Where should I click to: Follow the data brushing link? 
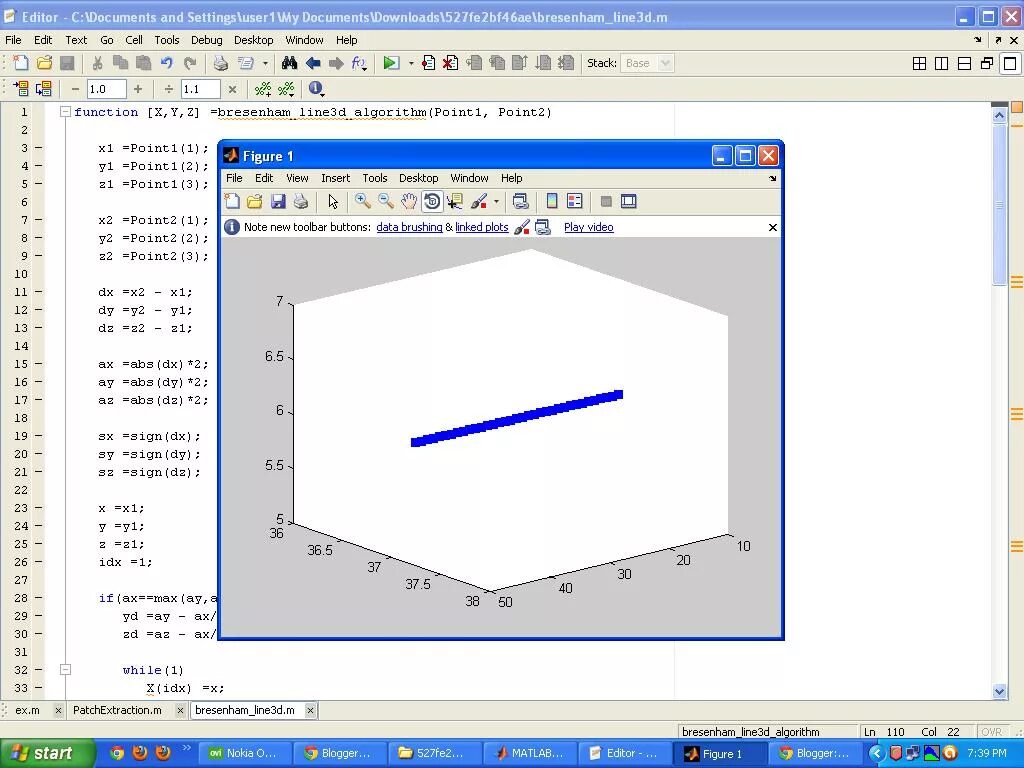tap(409, 227)
